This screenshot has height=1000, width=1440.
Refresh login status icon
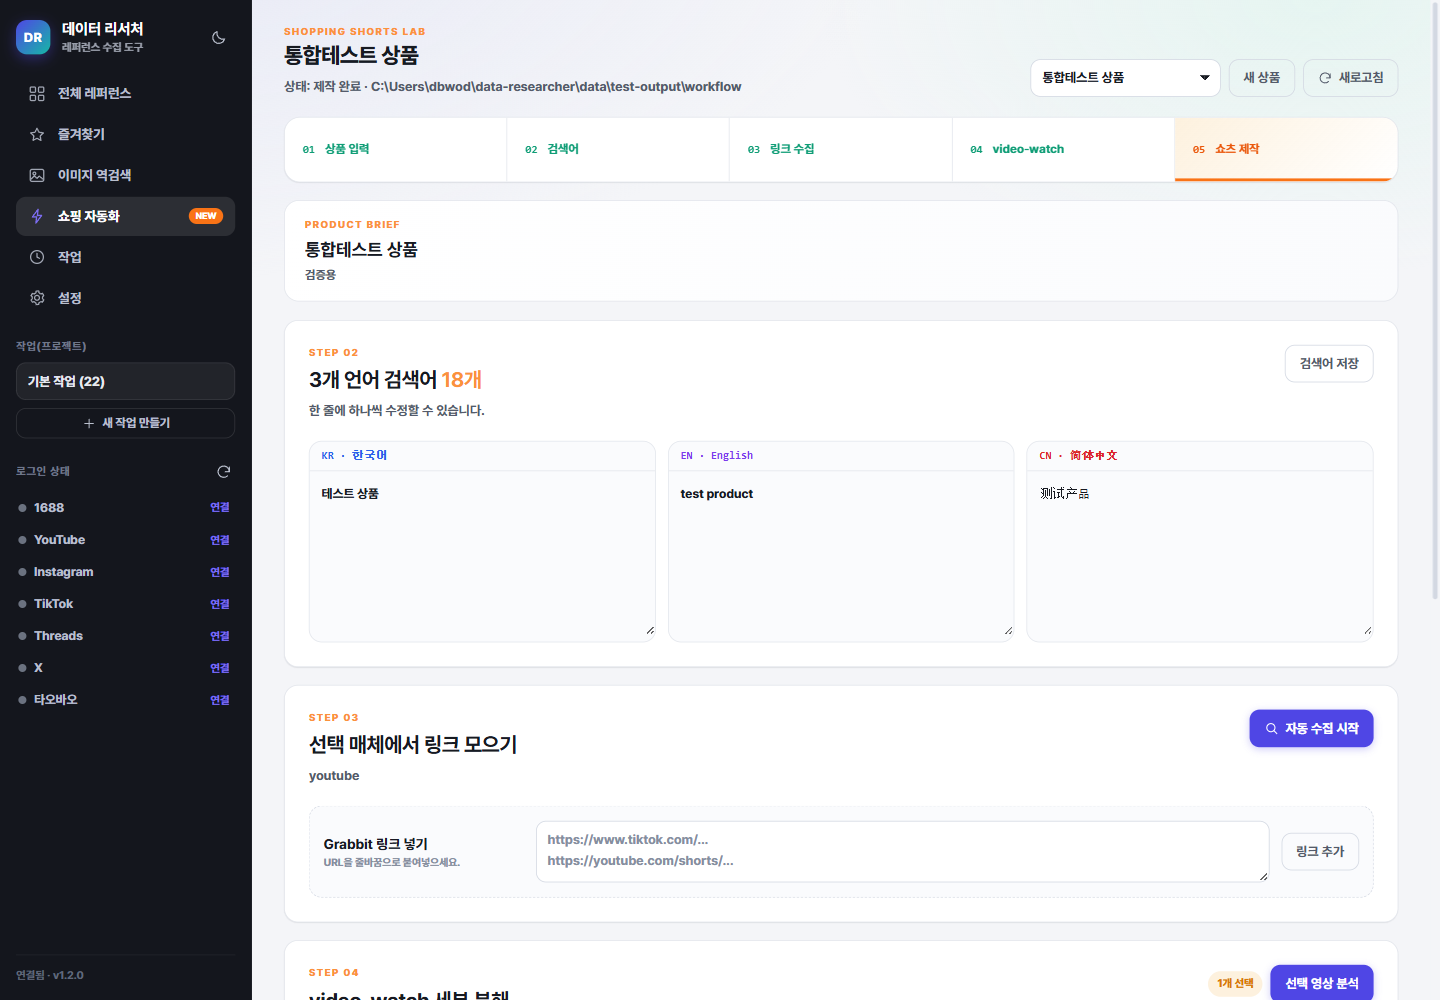224,471
